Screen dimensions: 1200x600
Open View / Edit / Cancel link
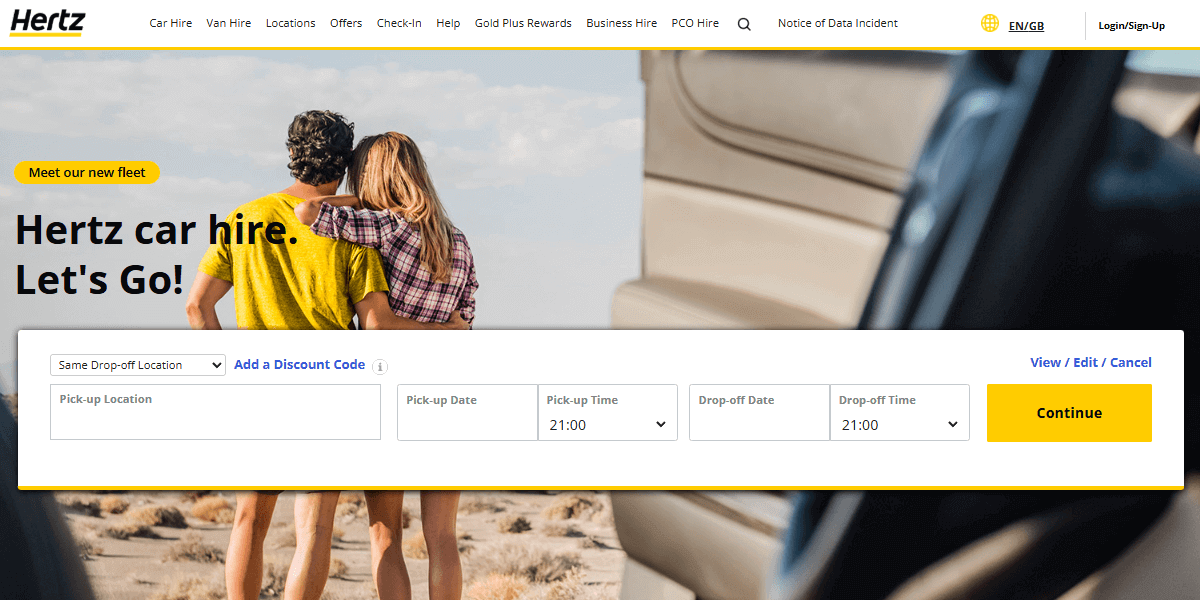click(1091, 362)
